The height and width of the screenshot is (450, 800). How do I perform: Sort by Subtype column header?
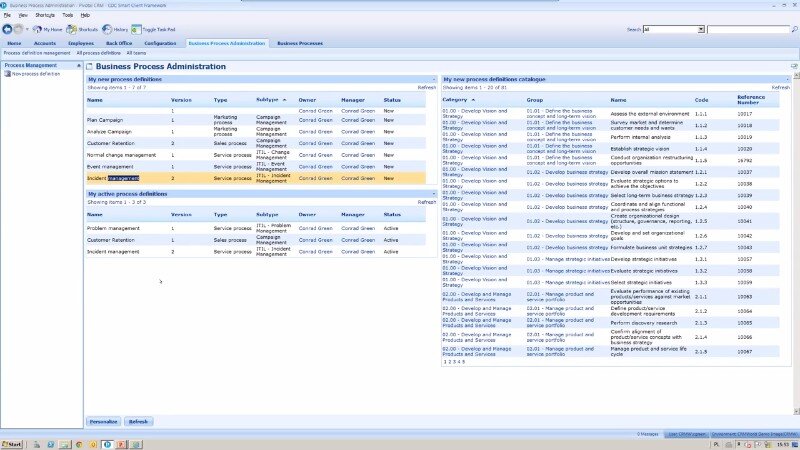coord(268,100)
